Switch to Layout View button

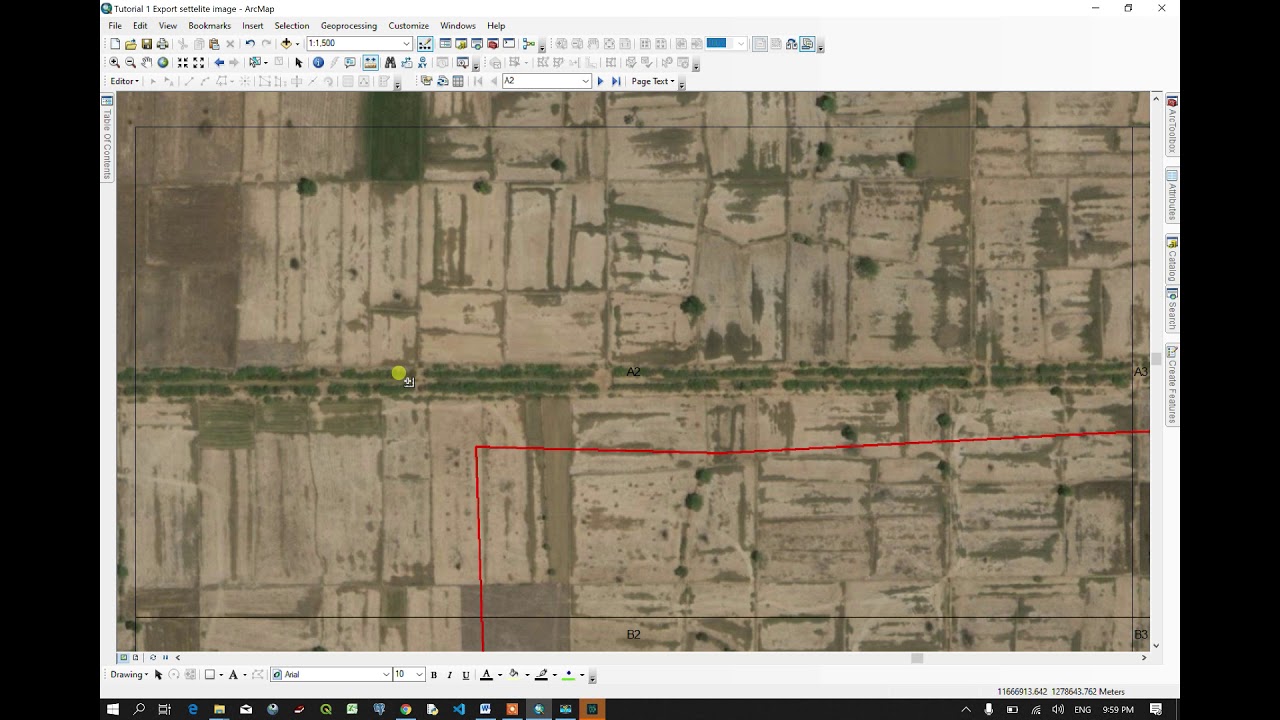click(135, 657)
